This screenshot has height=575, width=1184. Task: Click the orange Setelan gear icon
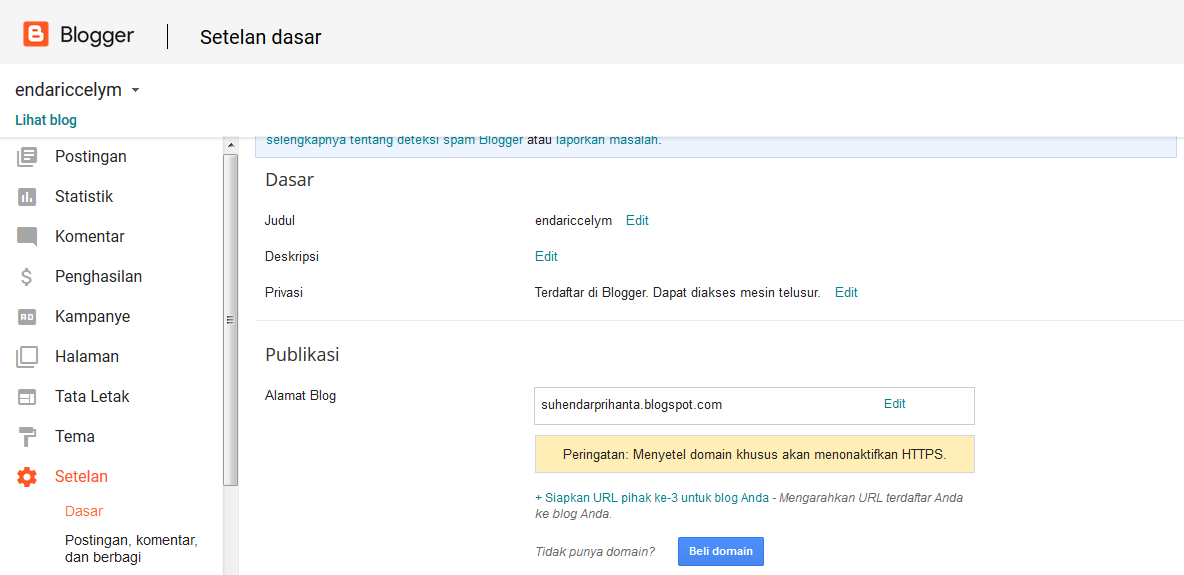[27, 477]
